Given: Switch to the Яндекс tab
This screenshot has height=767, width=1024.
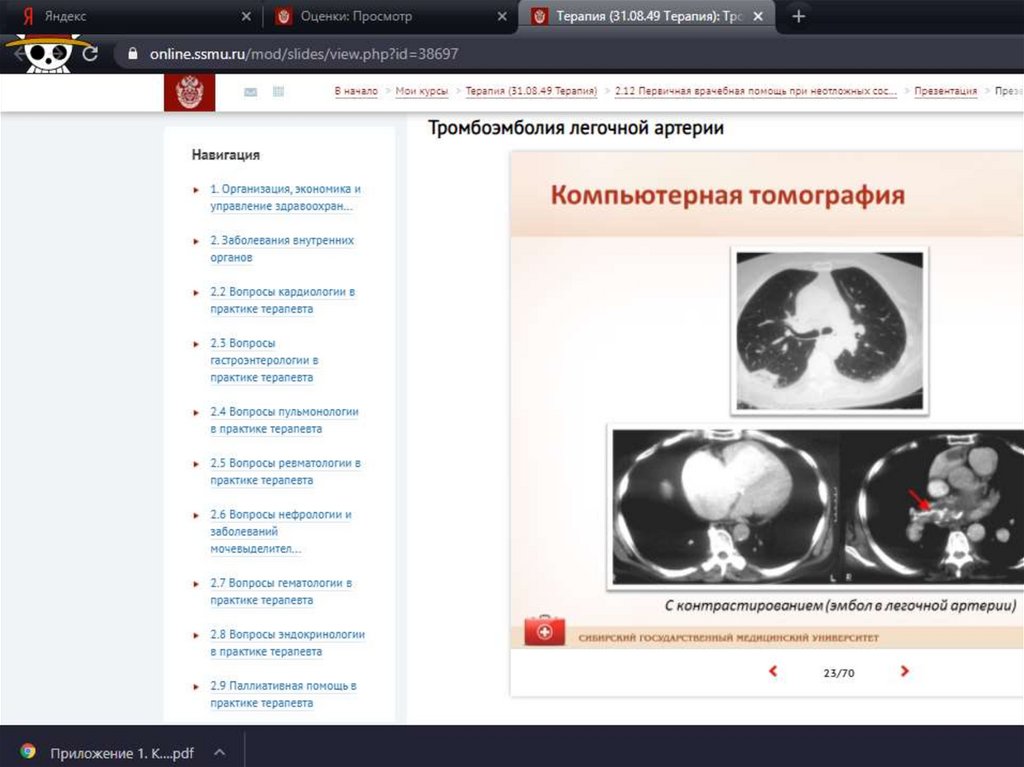Looking at the screenshot, I should tap(120, 17).
